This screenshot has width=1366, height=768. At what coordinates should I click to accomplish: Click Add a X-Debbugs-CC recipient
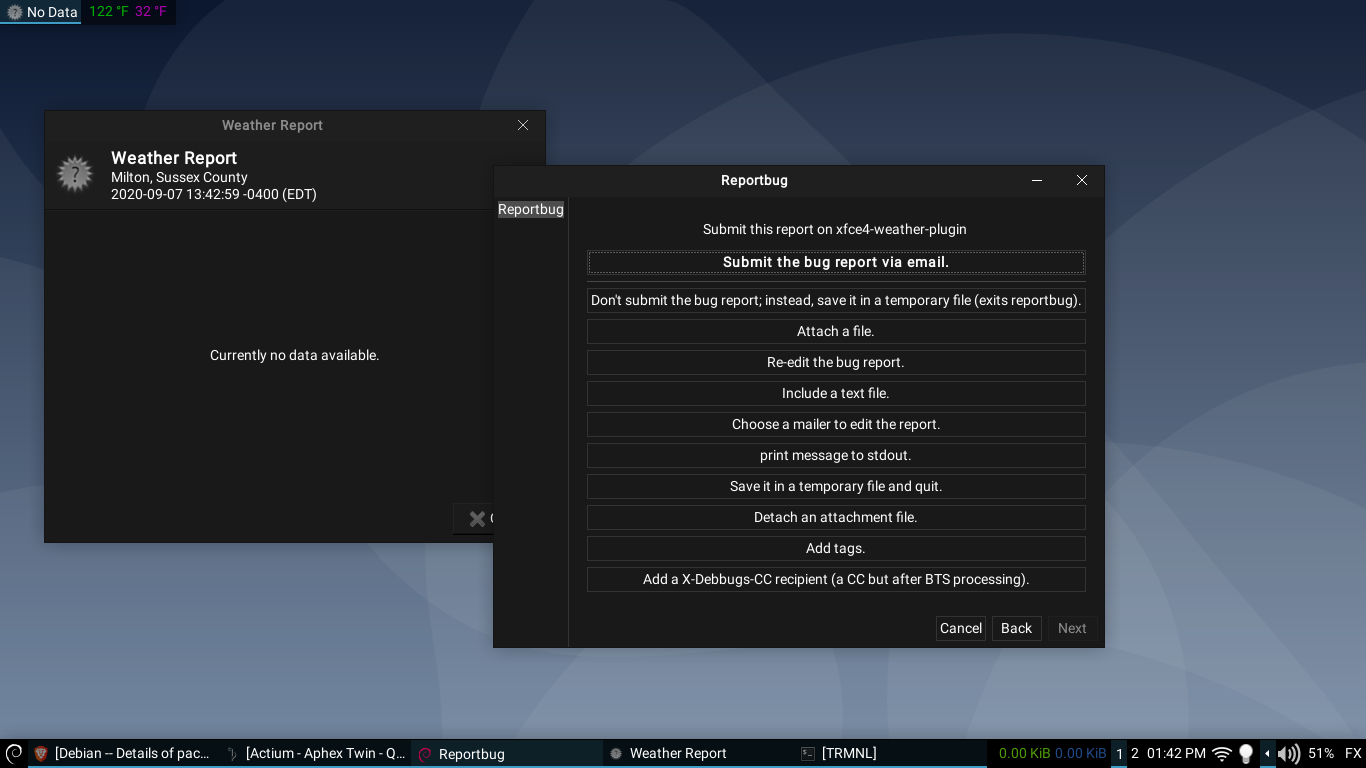(x=836, y=579)
